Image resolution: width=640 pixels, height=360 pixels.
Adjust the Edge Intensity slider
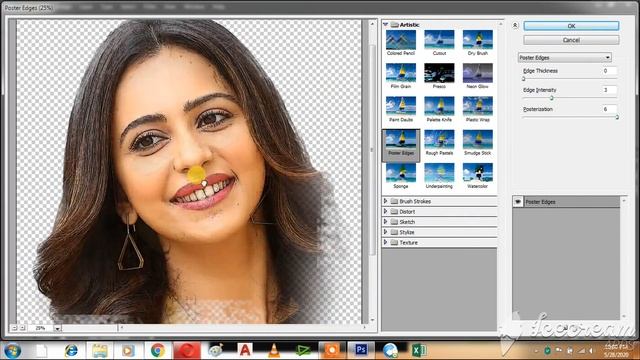click(x=551, y=98)
